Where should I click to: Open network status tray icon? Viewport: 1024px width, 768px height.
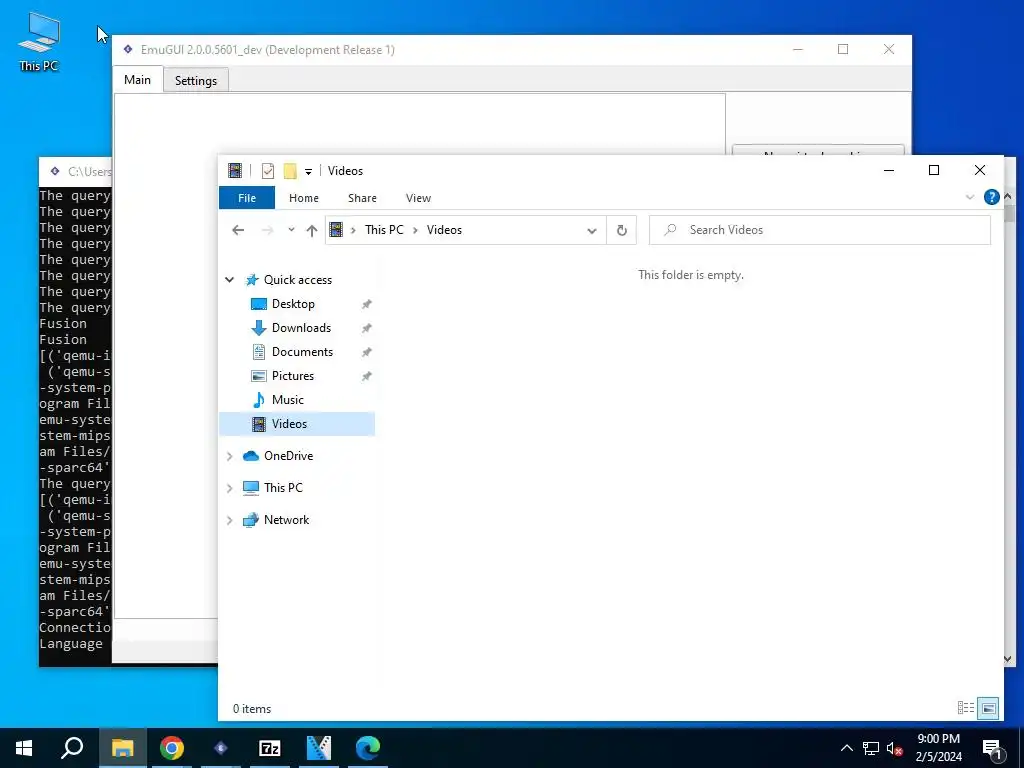[871, 748]
